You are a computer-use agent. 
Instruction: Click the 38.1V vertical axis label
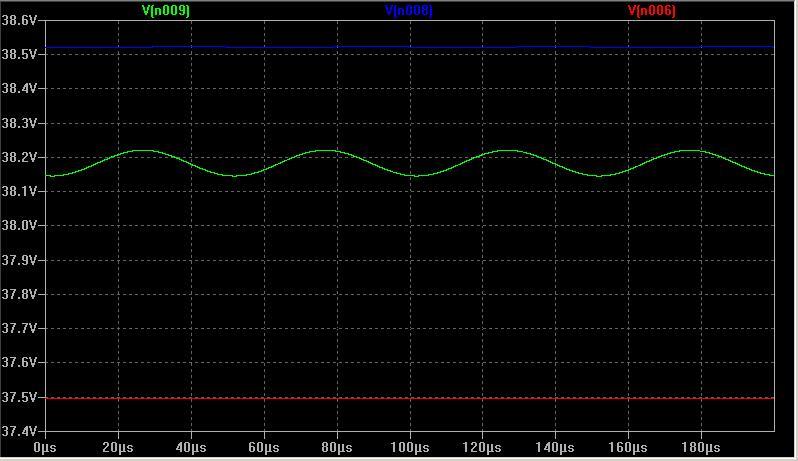click(x=19, y=191)
